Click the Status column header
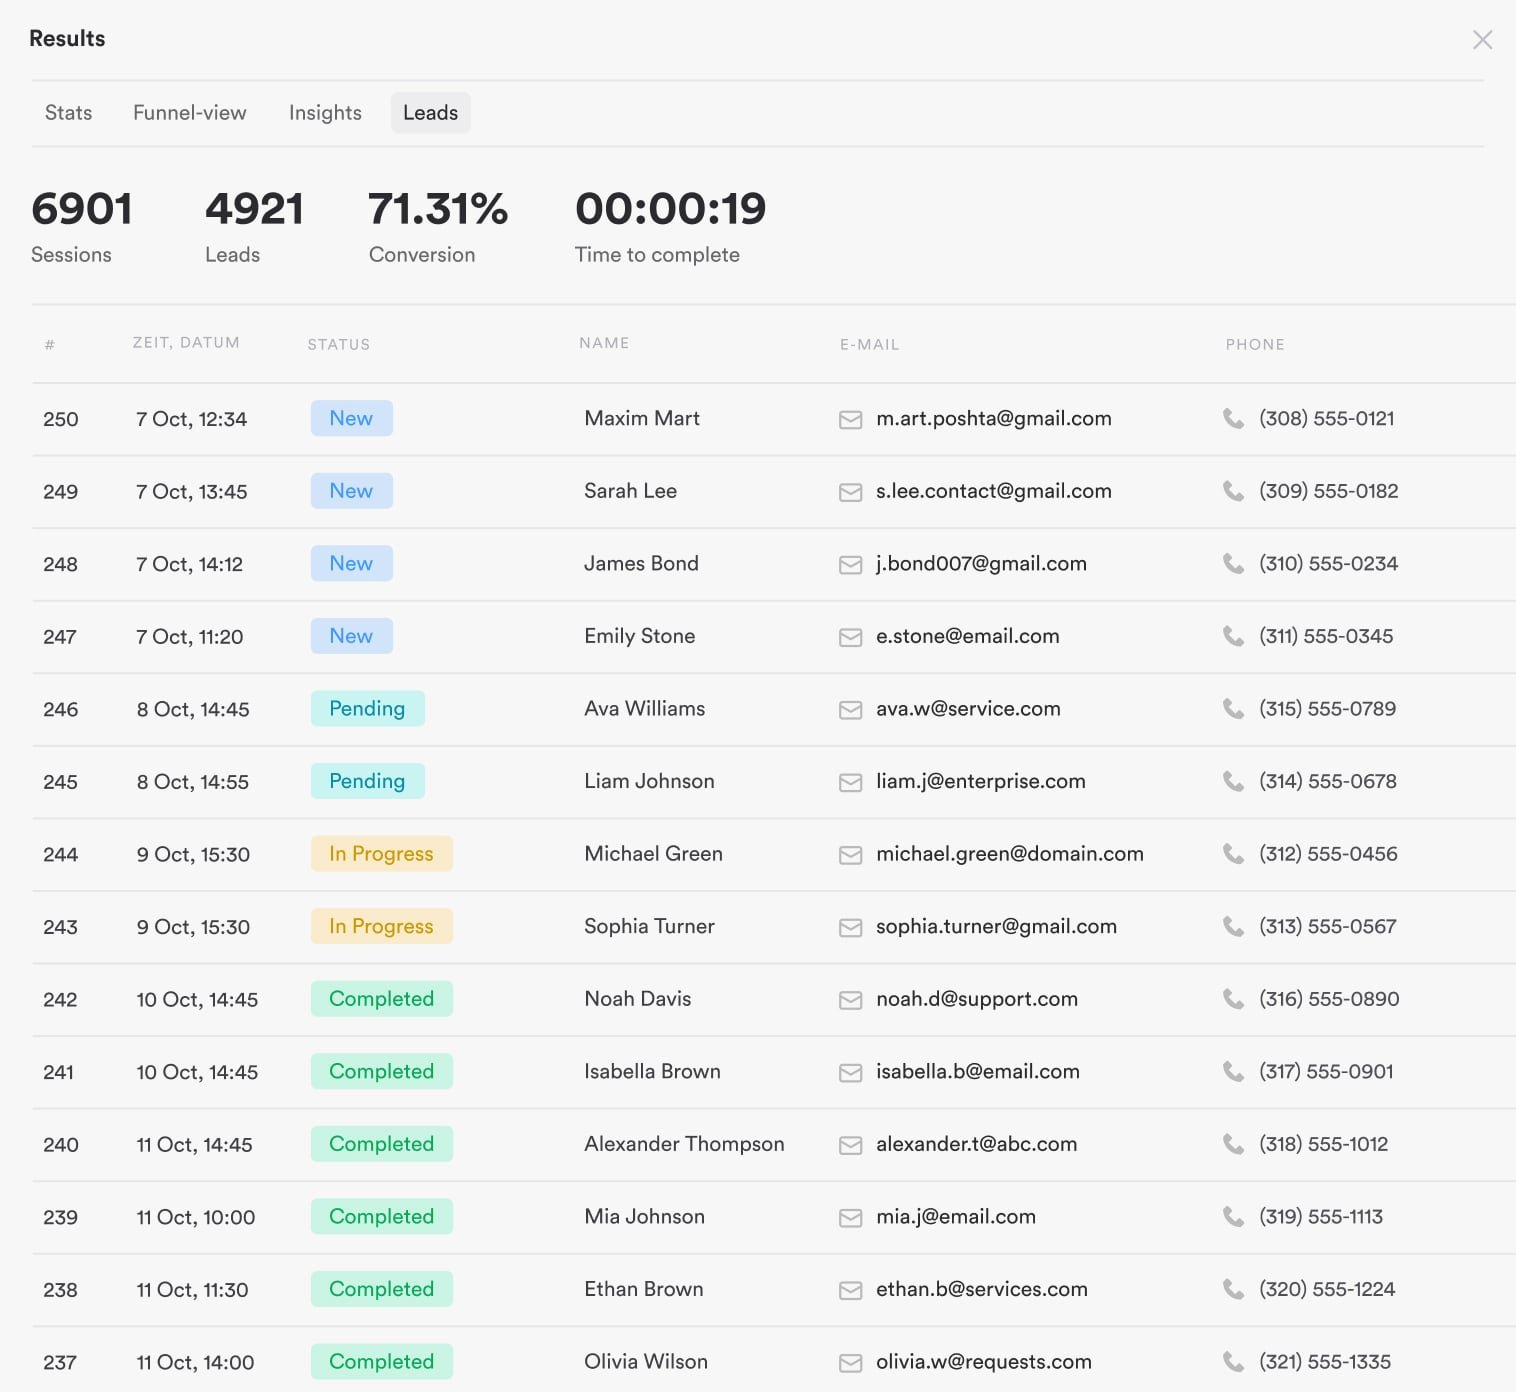1516x1392 pixels. [338, 345]
